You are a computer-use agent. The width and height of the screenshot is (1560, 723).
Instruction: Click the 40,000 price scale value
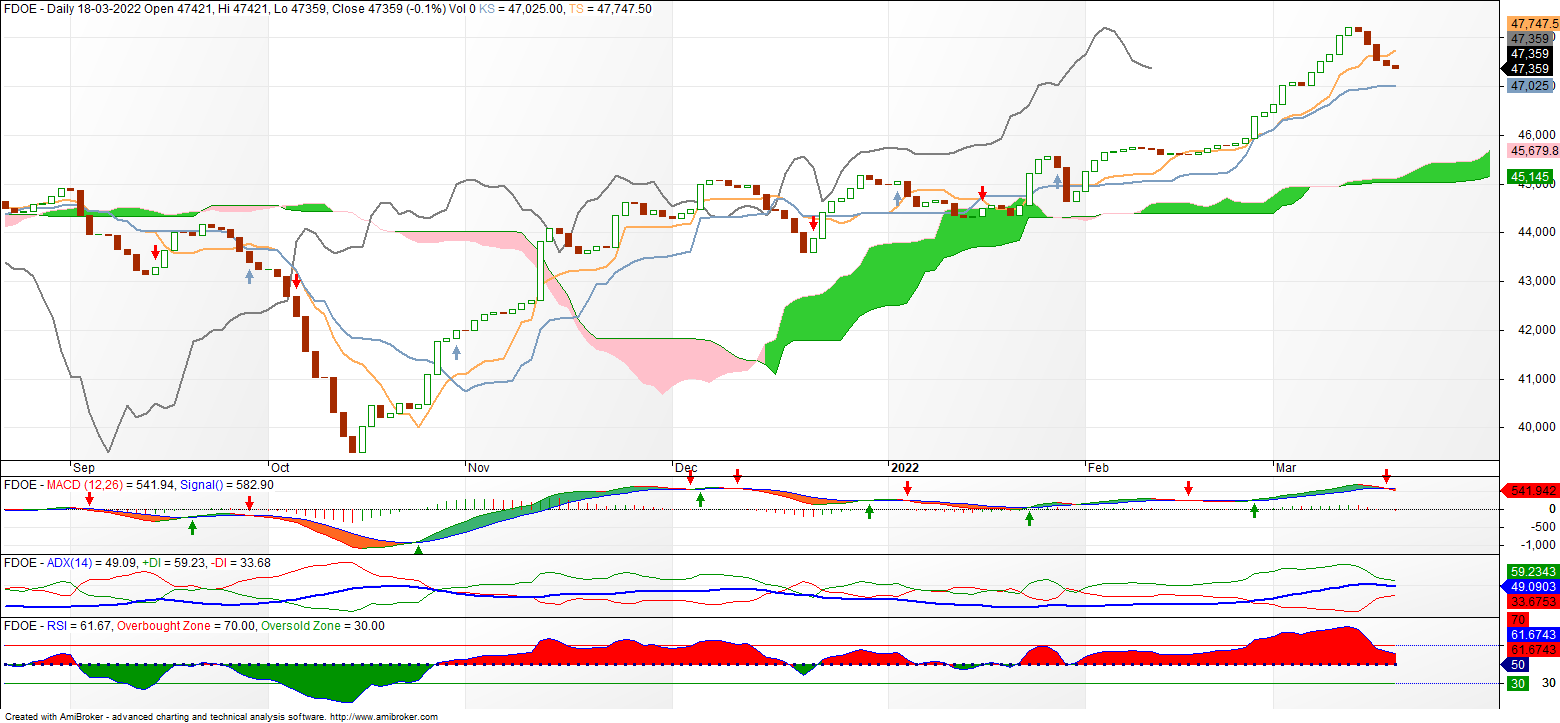point(1535,427)
